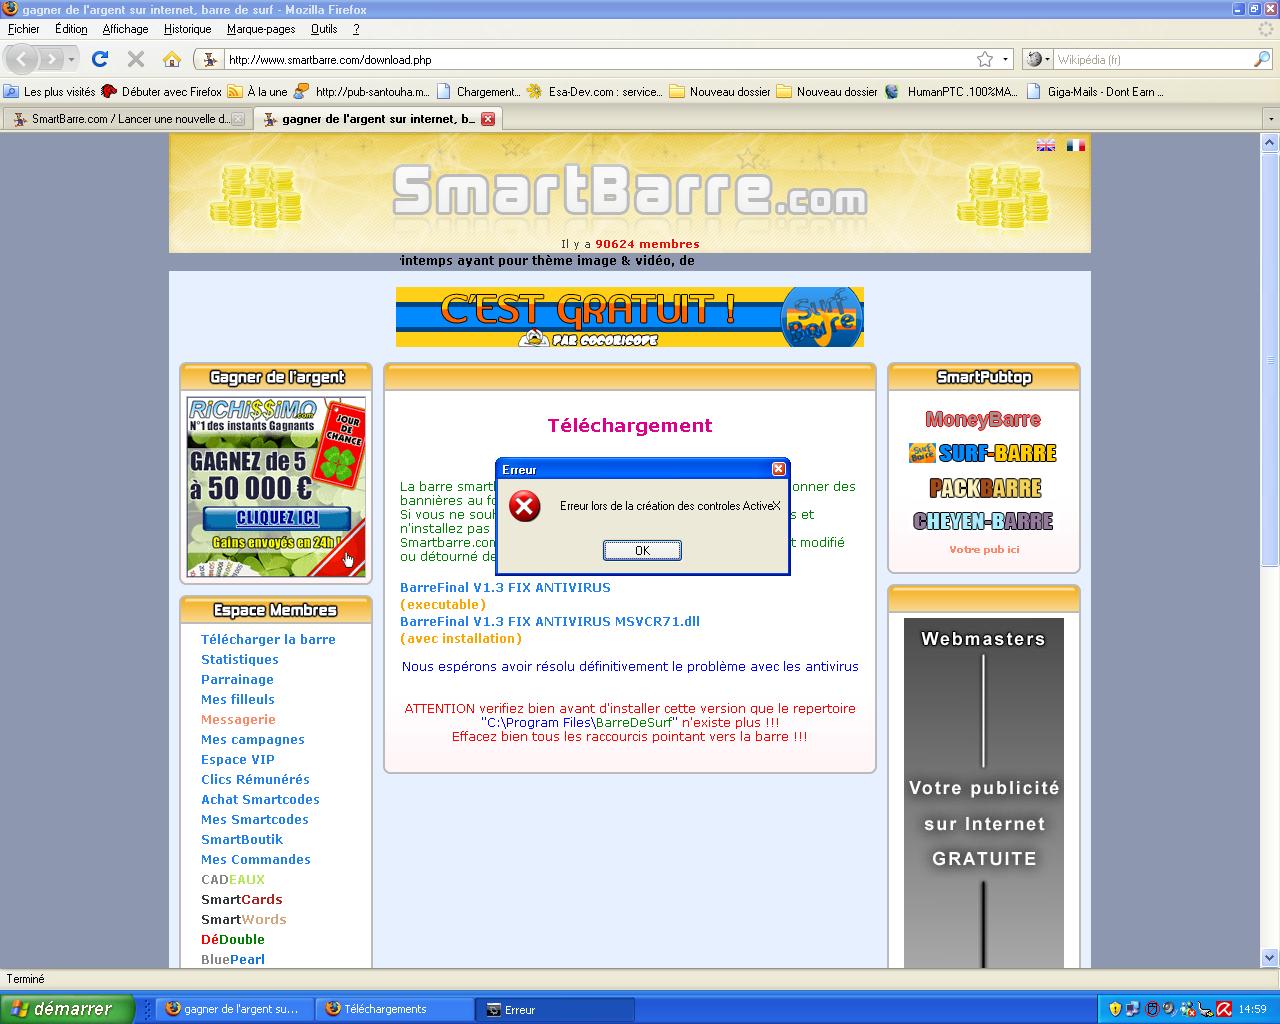
Task: Open the search engine selector dropdown
Action: tap(1039, 59)
